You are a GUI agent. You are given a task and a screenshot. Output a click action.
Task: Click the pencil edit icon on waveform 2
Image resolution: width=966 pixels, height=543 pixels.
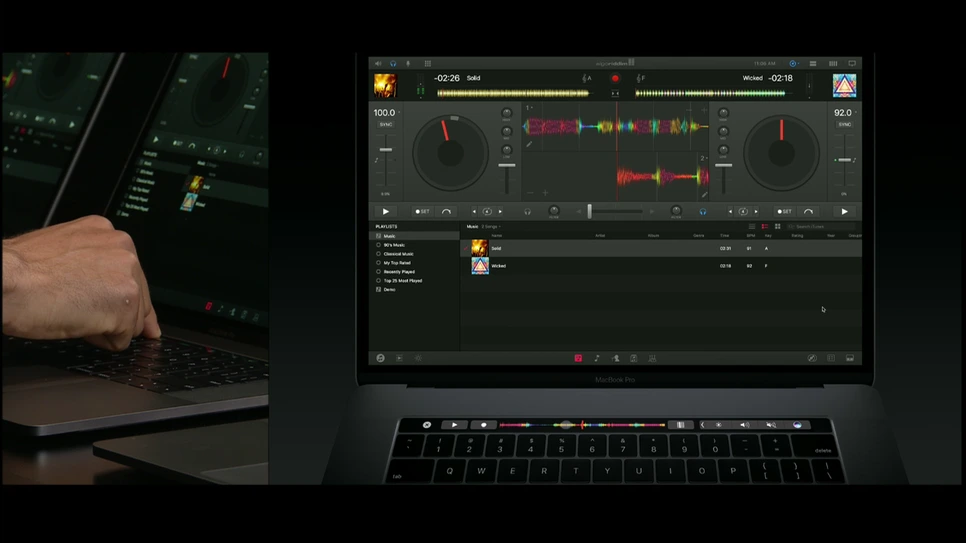click(x=704, y=195)
